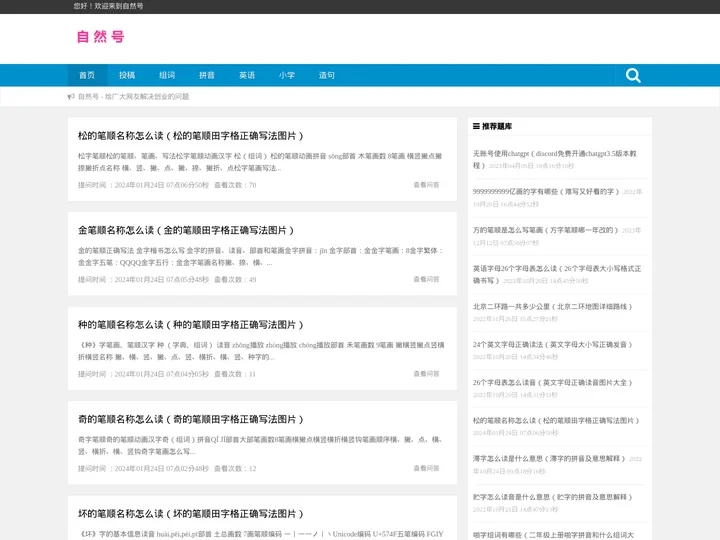Open article 种的笔顺名称怎么读
The width and height of the screenshot is (720, 540).
tap(191, 325)
